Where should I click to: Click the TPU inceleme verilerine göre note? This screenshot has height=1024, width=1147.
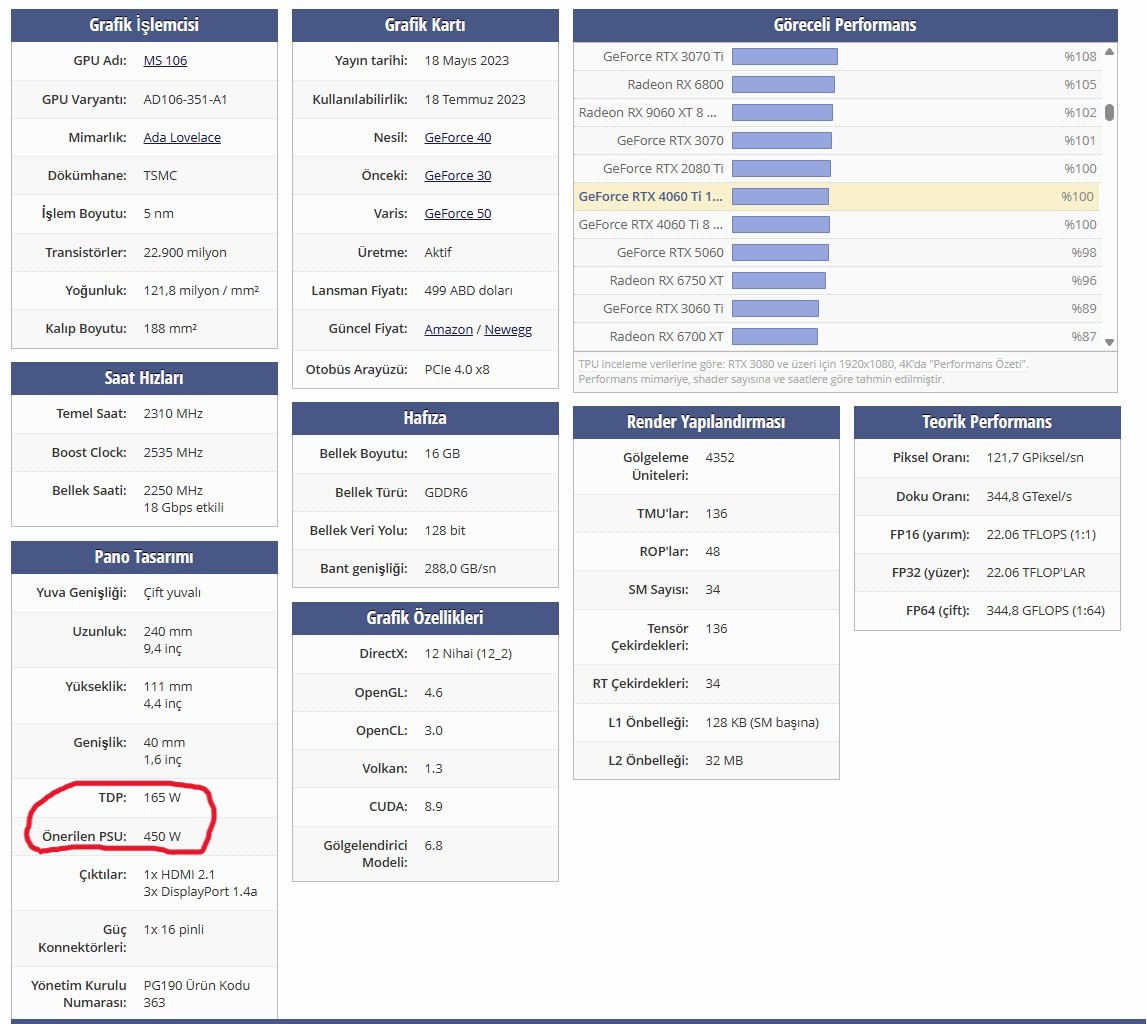coord(803,372)
